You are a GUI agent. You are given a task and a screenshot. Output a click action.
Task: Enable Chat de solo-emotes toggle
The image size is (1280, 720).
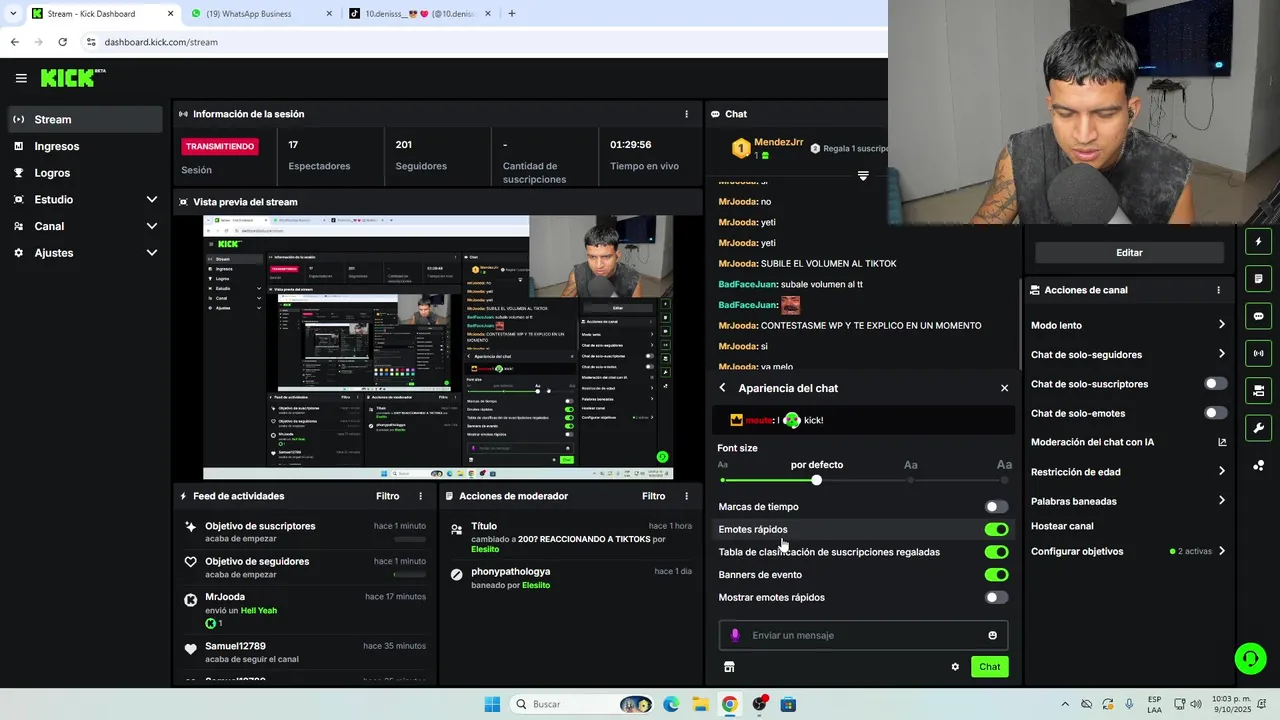point(1215,413)
